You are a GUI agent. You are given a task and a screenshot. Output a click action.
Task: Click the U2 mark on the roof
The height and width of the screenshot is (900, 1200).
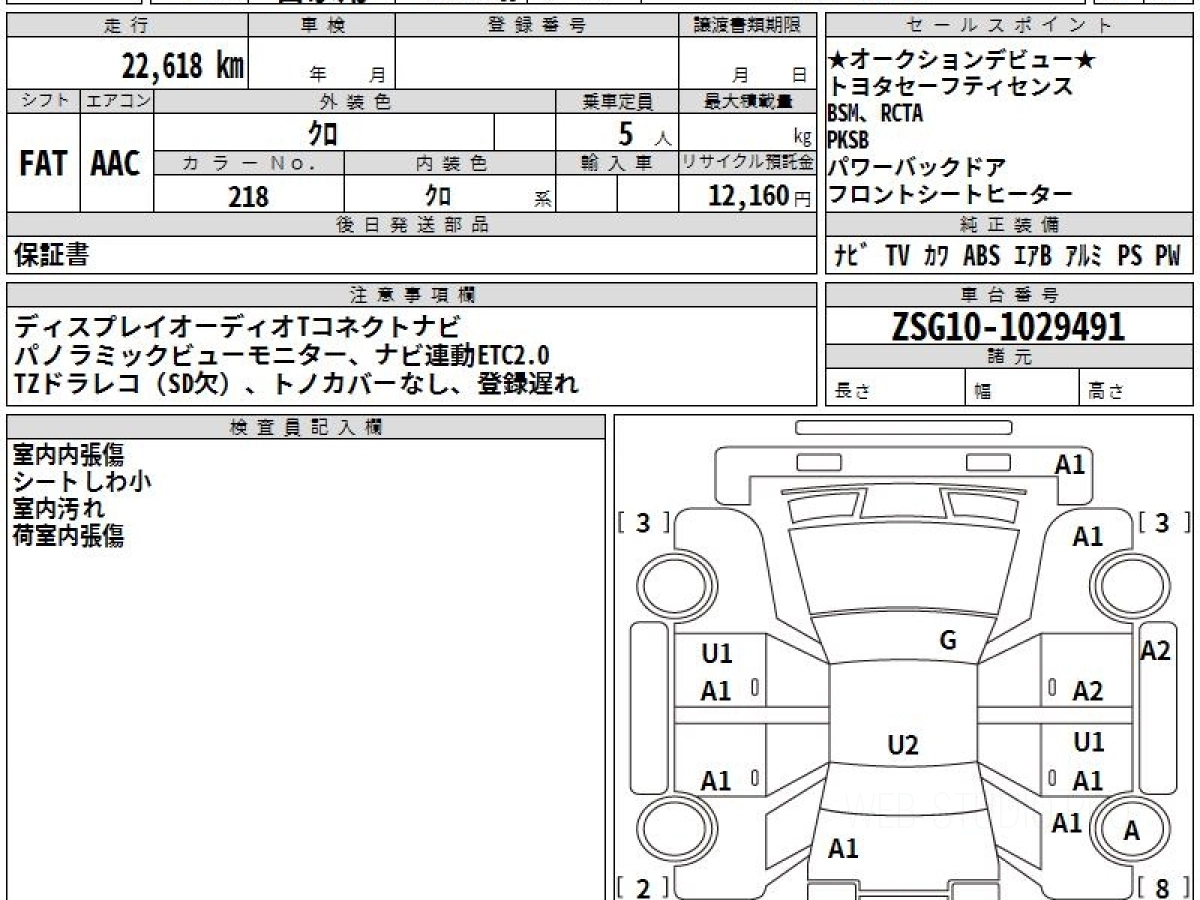(x=903, y=745)
